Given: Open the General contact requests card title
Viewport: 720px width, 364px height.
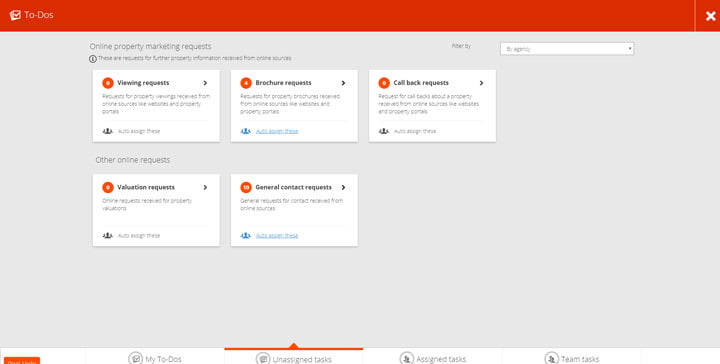Looking at the screenshot, I should point(293,187).
